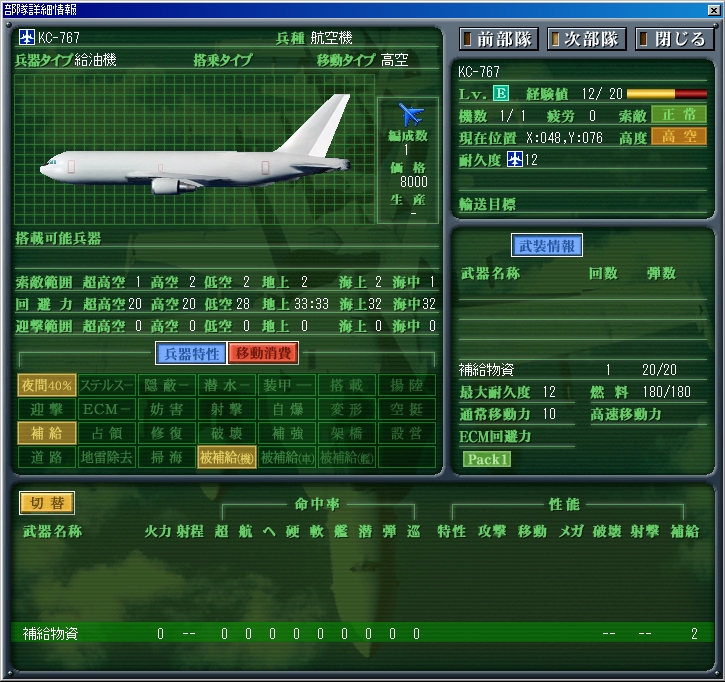The image size is (725, 682).
Task: Click the aircraft unit icon beside KC-767 title
Action: click(x=26, y=37)
